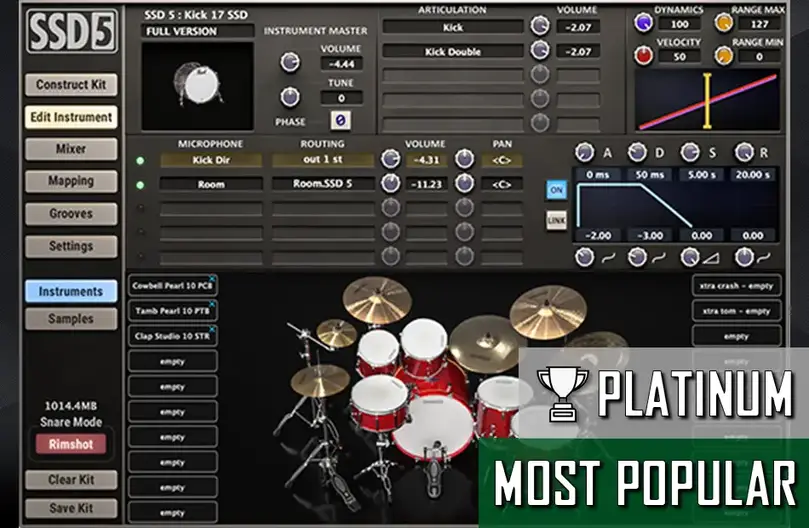Click the kick drum preview thumbnail
Screen dimensions: 809x528
tap(198, 86)
